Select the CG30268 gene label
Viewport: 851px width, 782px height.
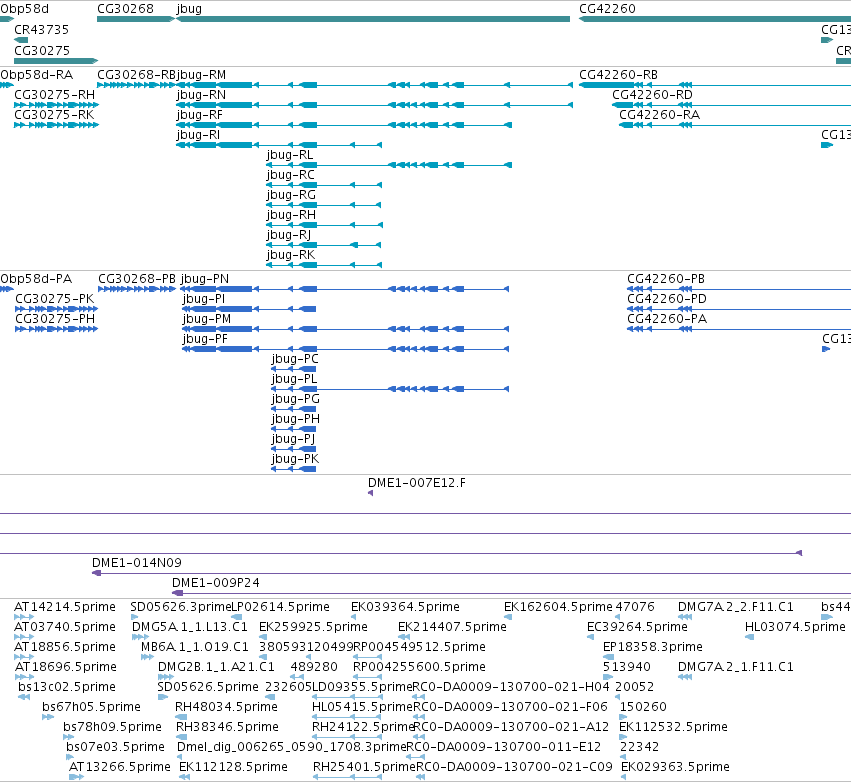coord(125,9)
